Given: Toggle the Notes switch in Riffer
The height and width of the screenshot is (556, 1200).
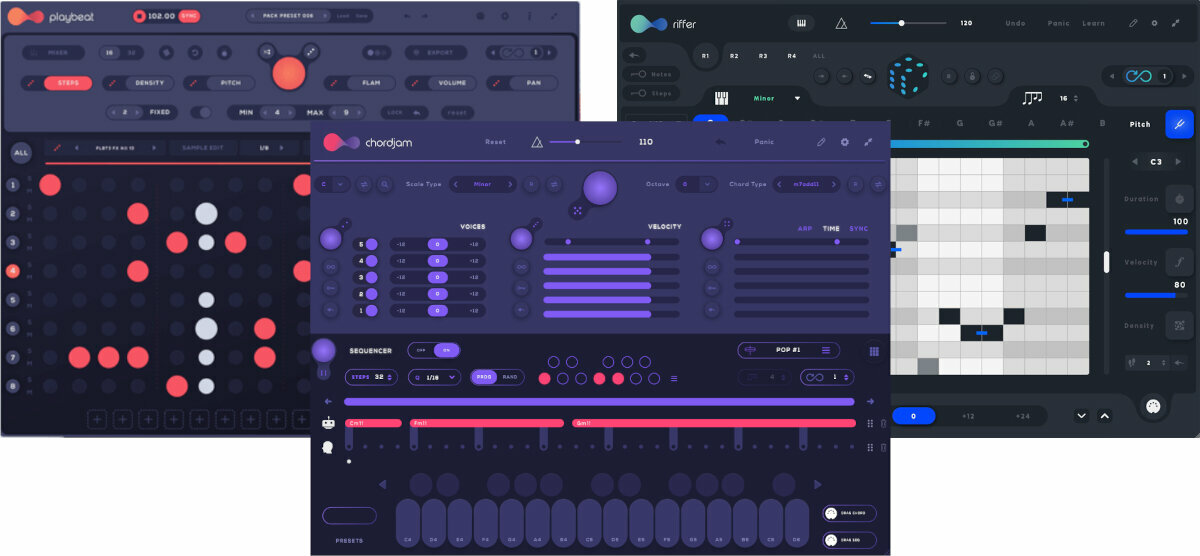Looking at the screenshot, I should pyautogui.click(x=649, y=74).
